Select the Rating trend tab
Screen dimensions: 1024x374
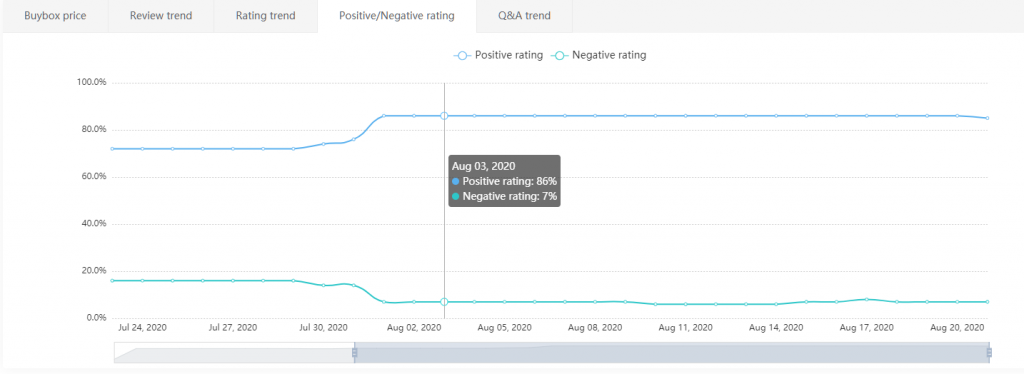point(266,16)
